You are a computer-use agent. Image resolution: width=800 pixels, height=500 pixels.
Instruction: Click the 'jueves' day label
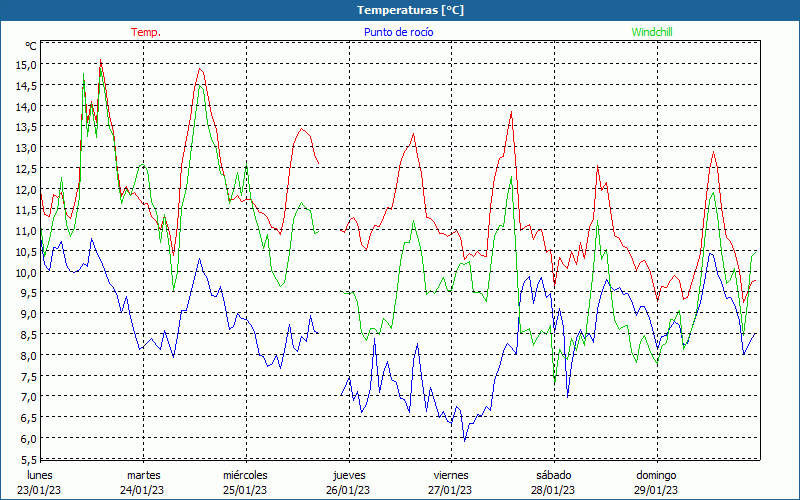coord(349,476)
